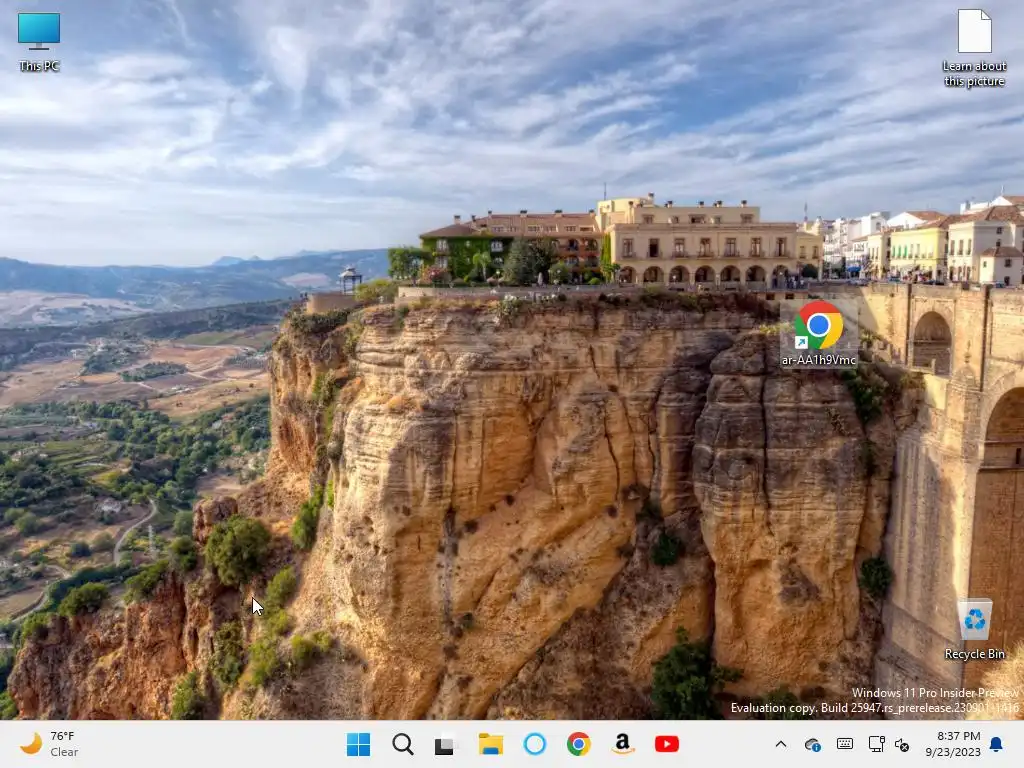
Task: Open the Windows Start menu
Action: pyautogui.click(x=359, y=744)
